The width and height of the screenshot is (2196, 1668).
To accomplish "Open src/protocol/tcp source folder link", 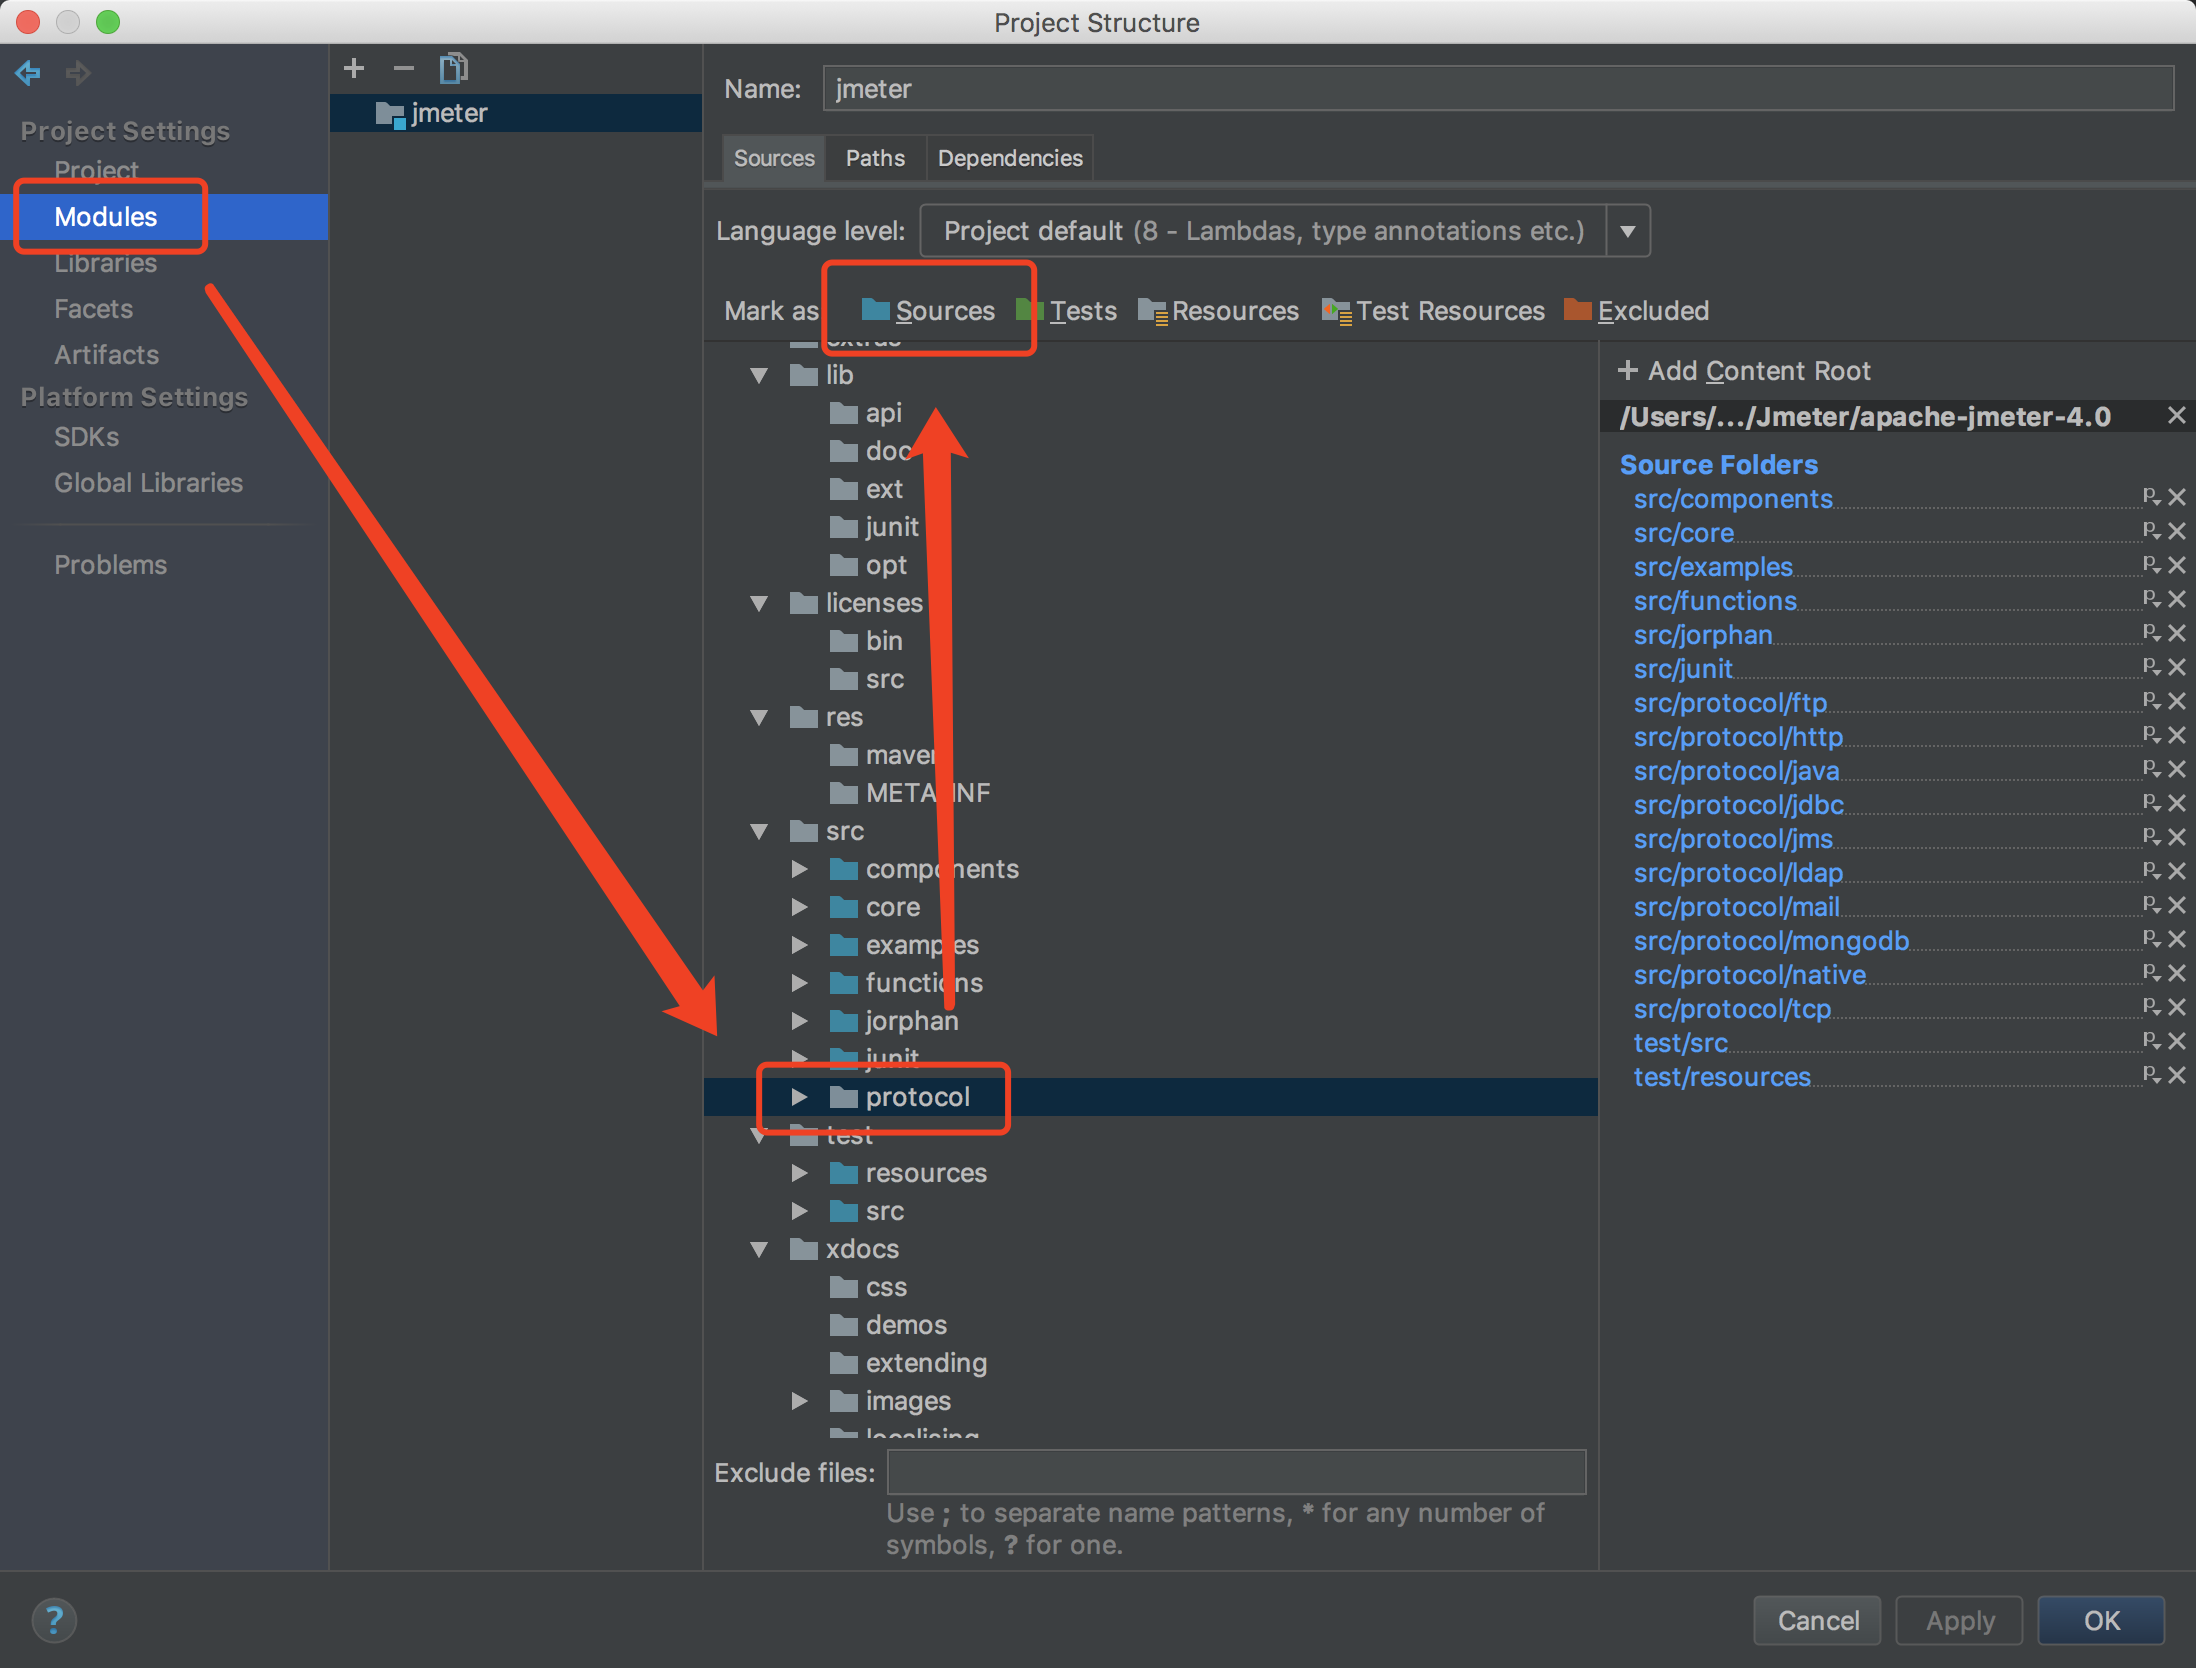I will coord(1732,1009).
